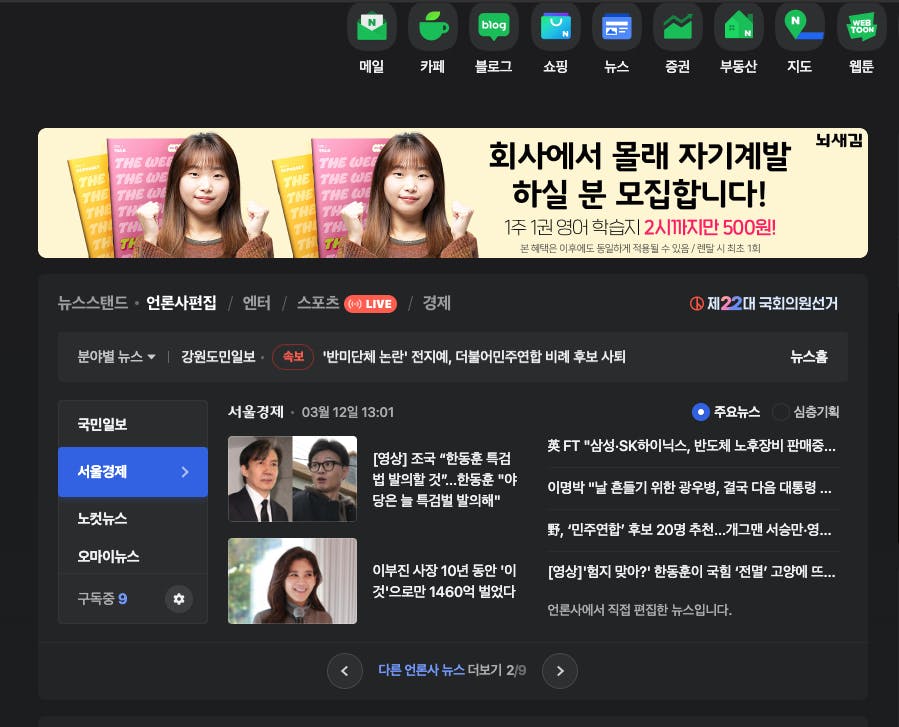899x727 pixels.
Task: Click the election stamp icon beside 제22대
Action: point(697,303)
